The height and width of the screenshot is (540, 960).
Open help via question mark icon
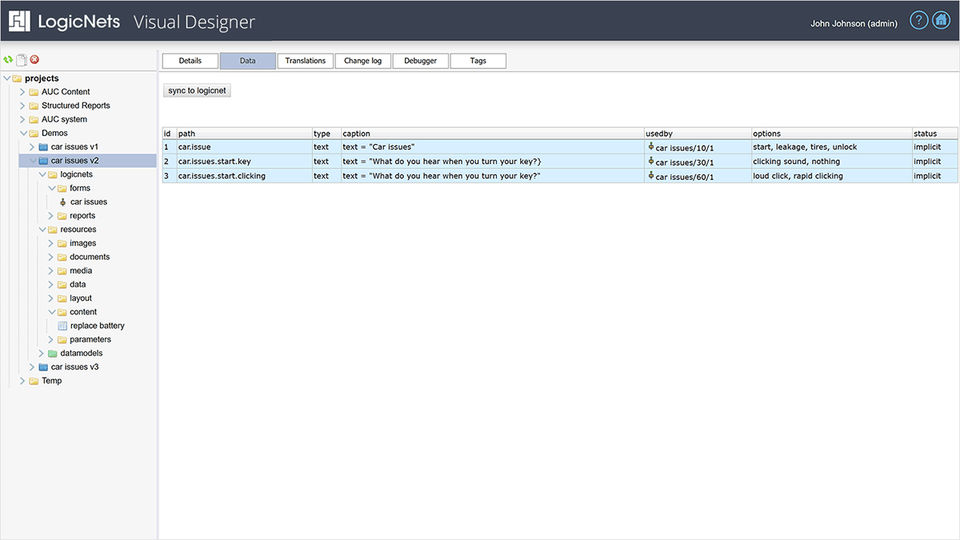918,20
